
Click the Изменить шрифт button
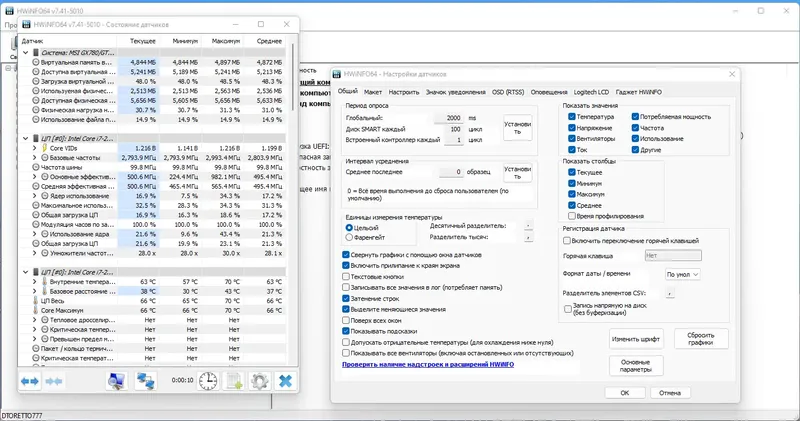[x=636, y=339]
